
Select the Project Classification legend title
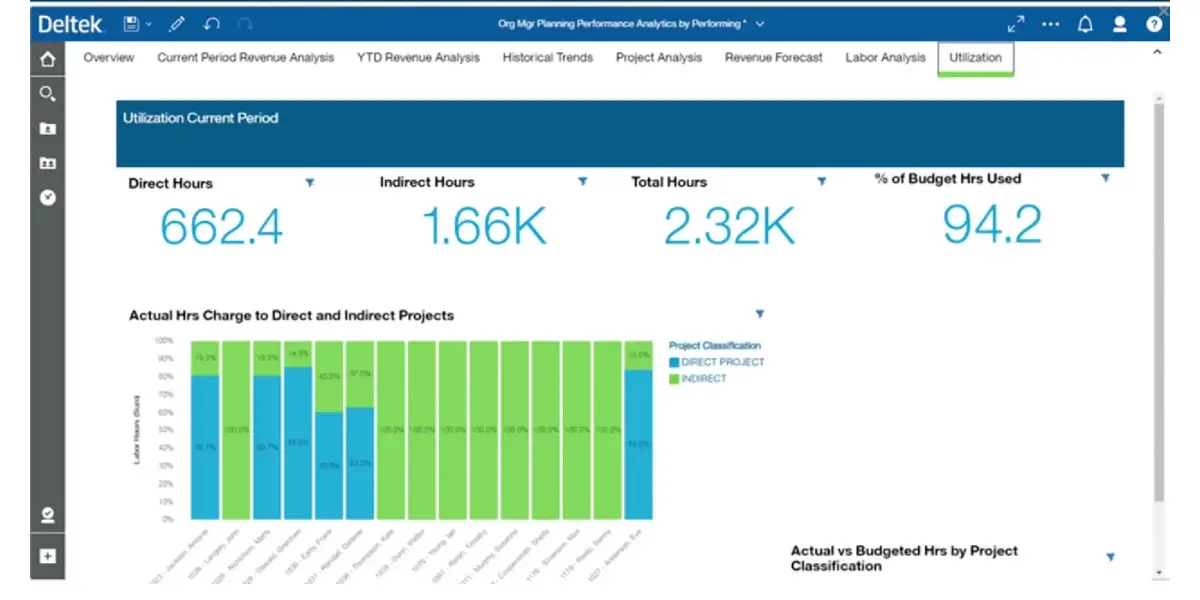715,346
